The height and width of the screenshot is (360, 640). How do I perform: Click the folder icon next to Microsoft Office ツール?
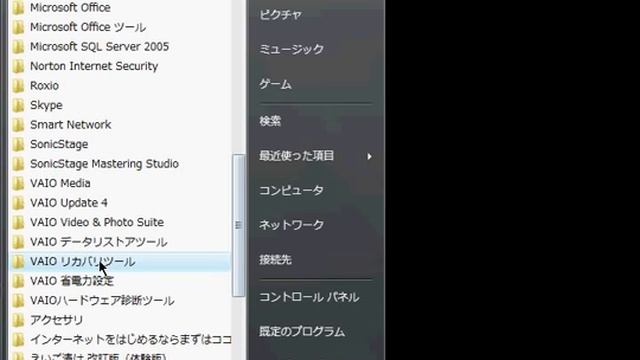[18, 27]
